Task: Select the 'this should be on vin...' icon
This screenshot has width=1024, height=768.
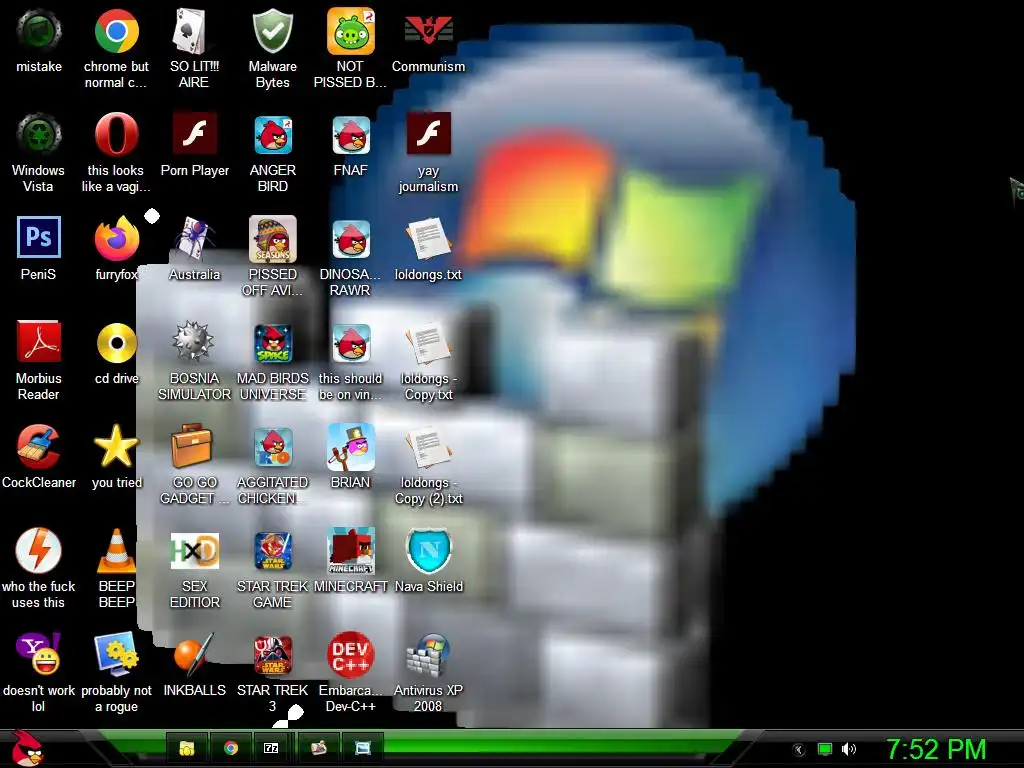Action: [351, 343]
